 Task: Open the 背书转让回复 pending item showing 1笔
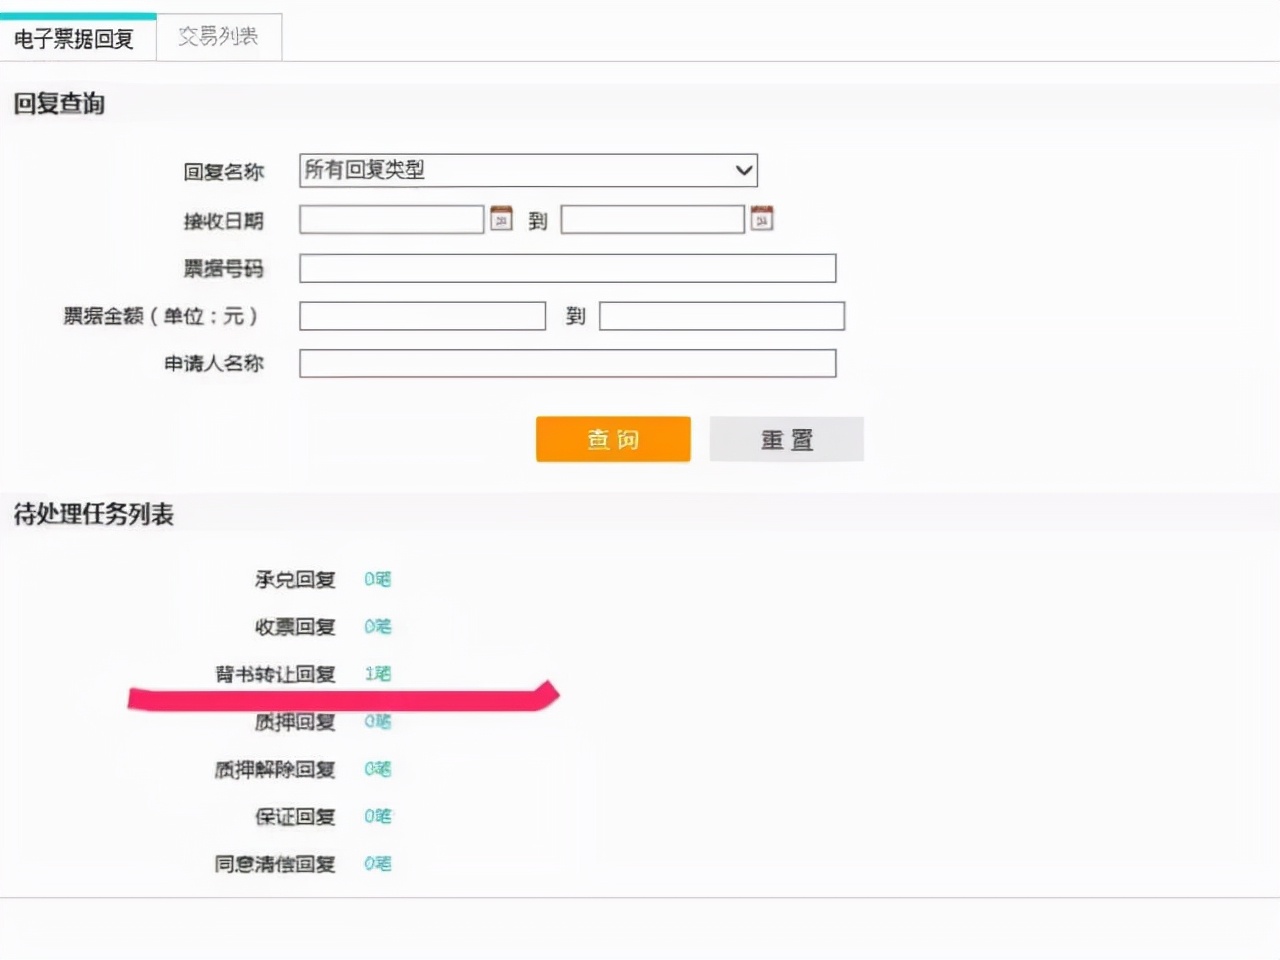(378, 674)
